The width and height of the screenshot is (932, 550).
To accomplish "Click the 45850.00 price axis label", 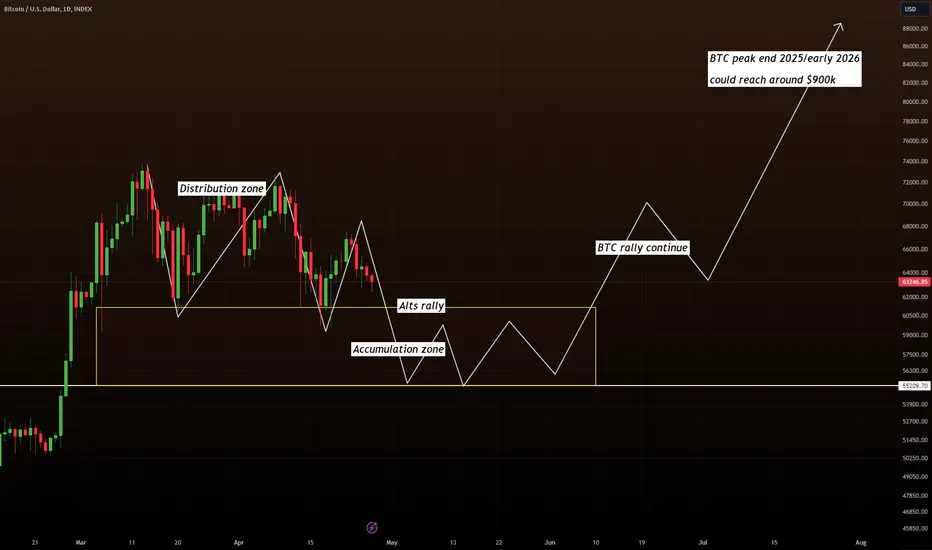I will pyautogui.click(x=915, y=528).
